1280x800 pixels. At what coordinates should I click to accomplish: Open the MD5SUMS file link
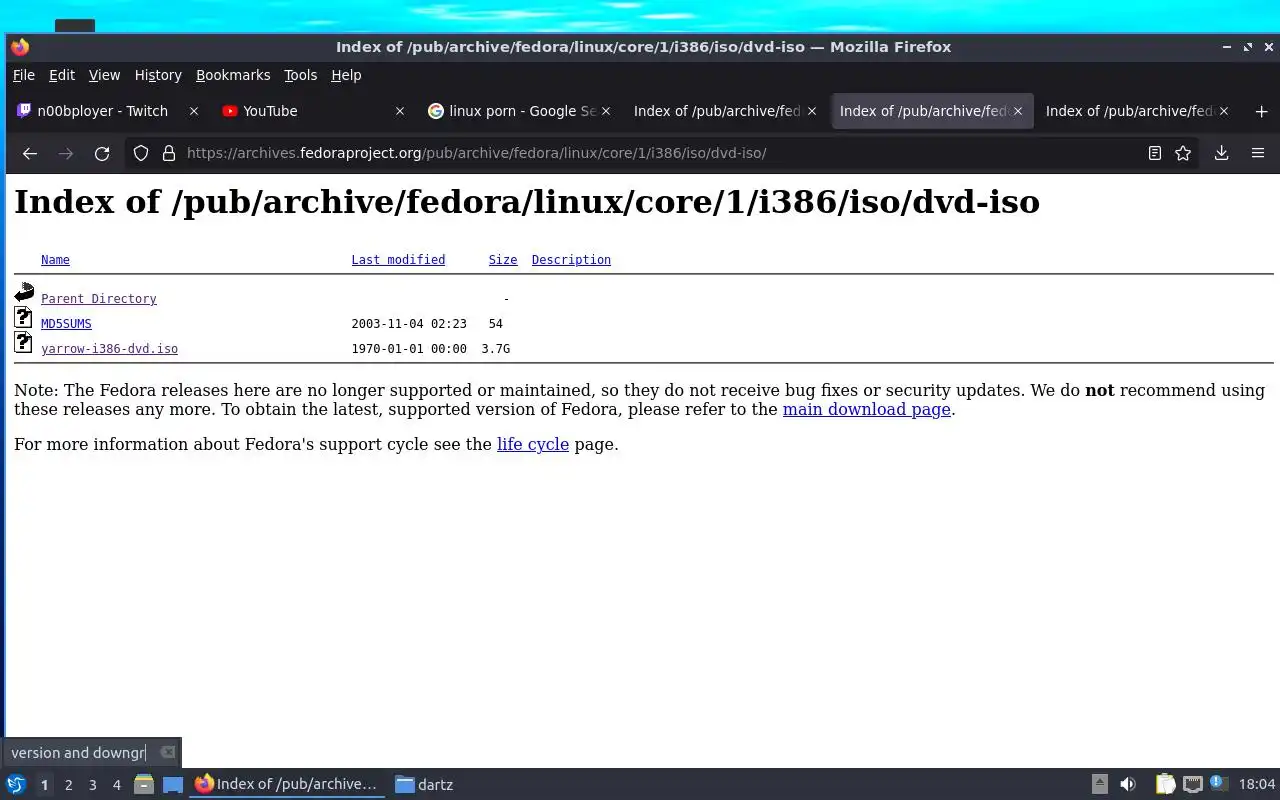(x=66, y=324)
